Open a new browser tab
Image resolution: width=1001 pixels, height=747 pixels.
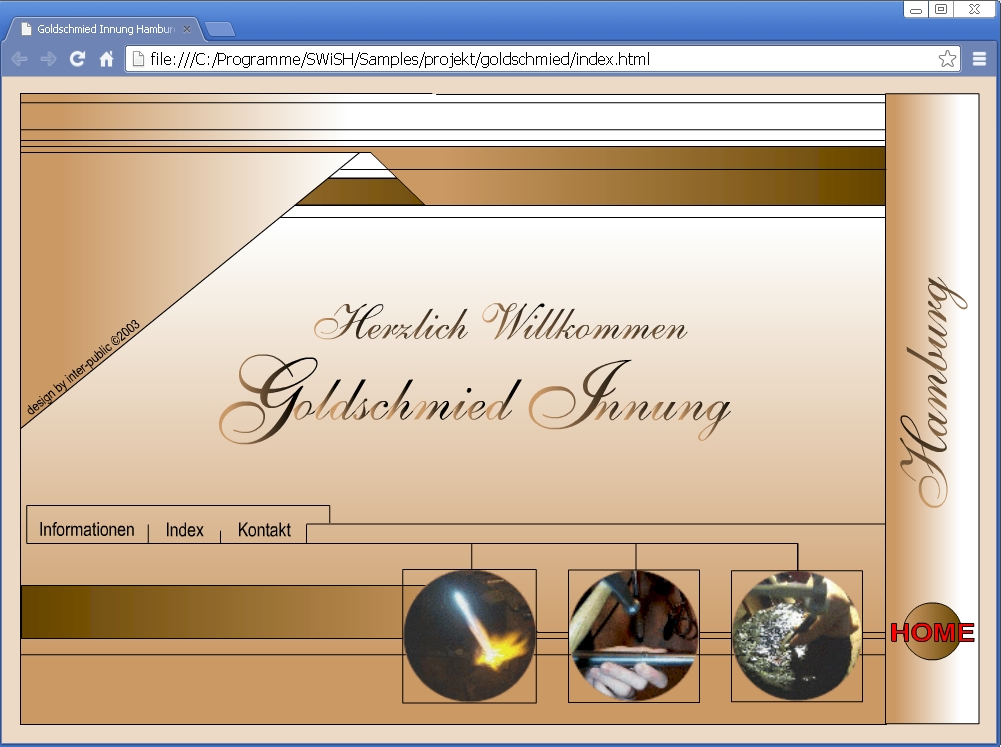point(219,29)
